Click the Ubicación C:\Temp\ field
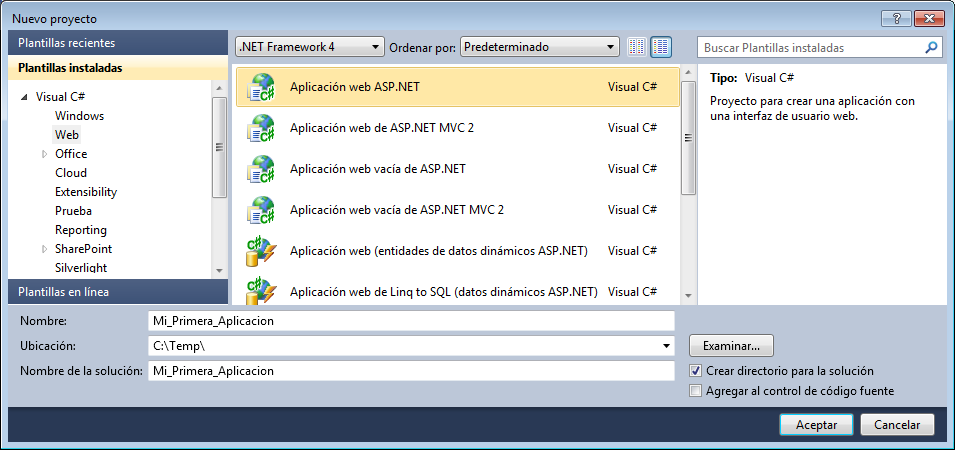 pyautogui.click(x=411, y=346)
